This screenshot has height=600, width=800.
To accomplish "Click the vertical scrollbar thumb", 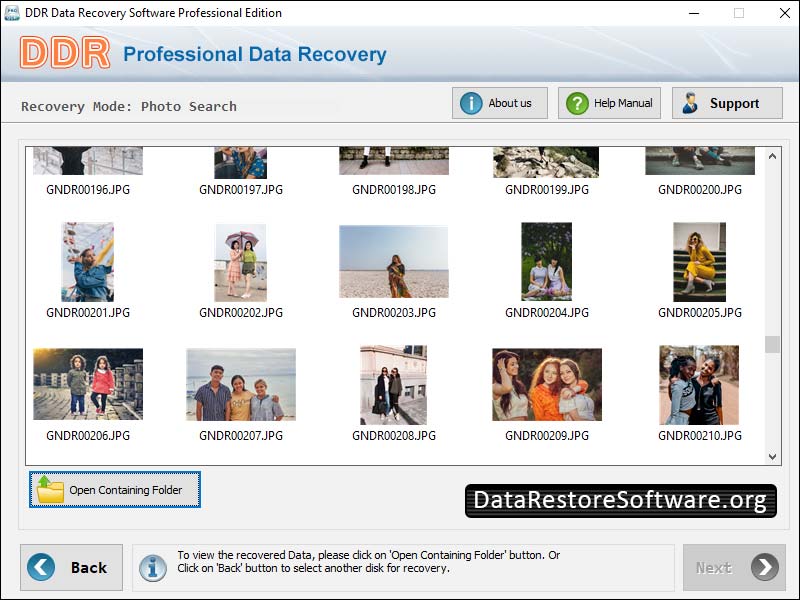I will pyautogui.click(x=772, y=344).
